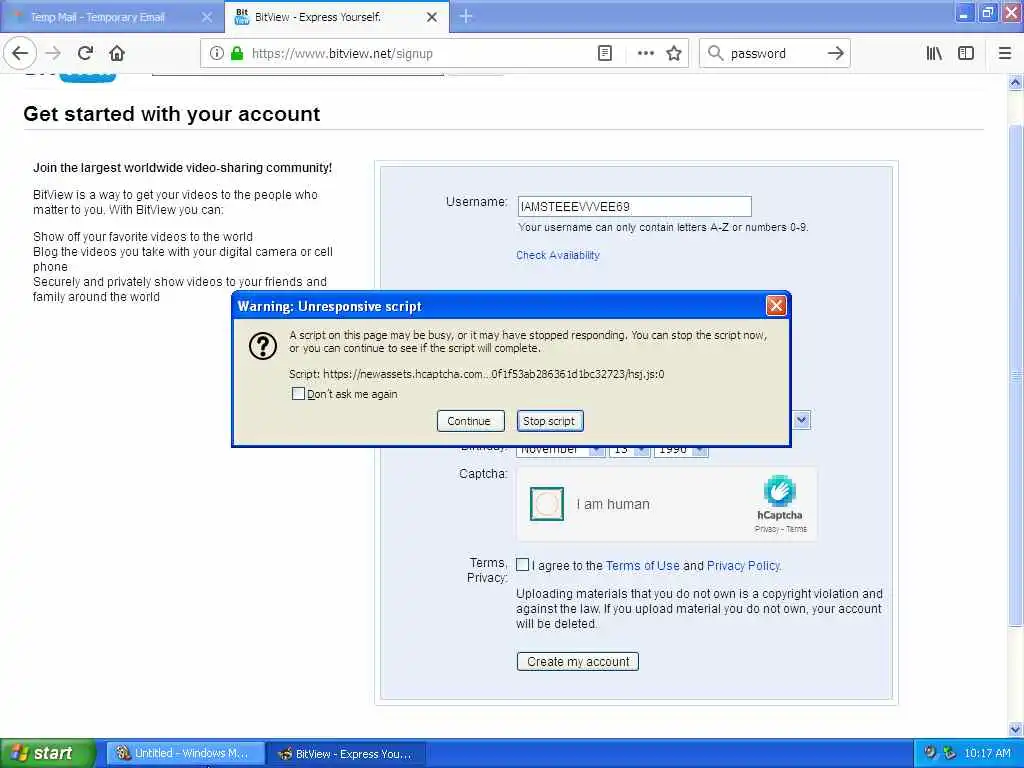This screenshot has width=1024, height=768.
Task: Close the Unresponsive script warning dialog
Action: tap(776, 306)
